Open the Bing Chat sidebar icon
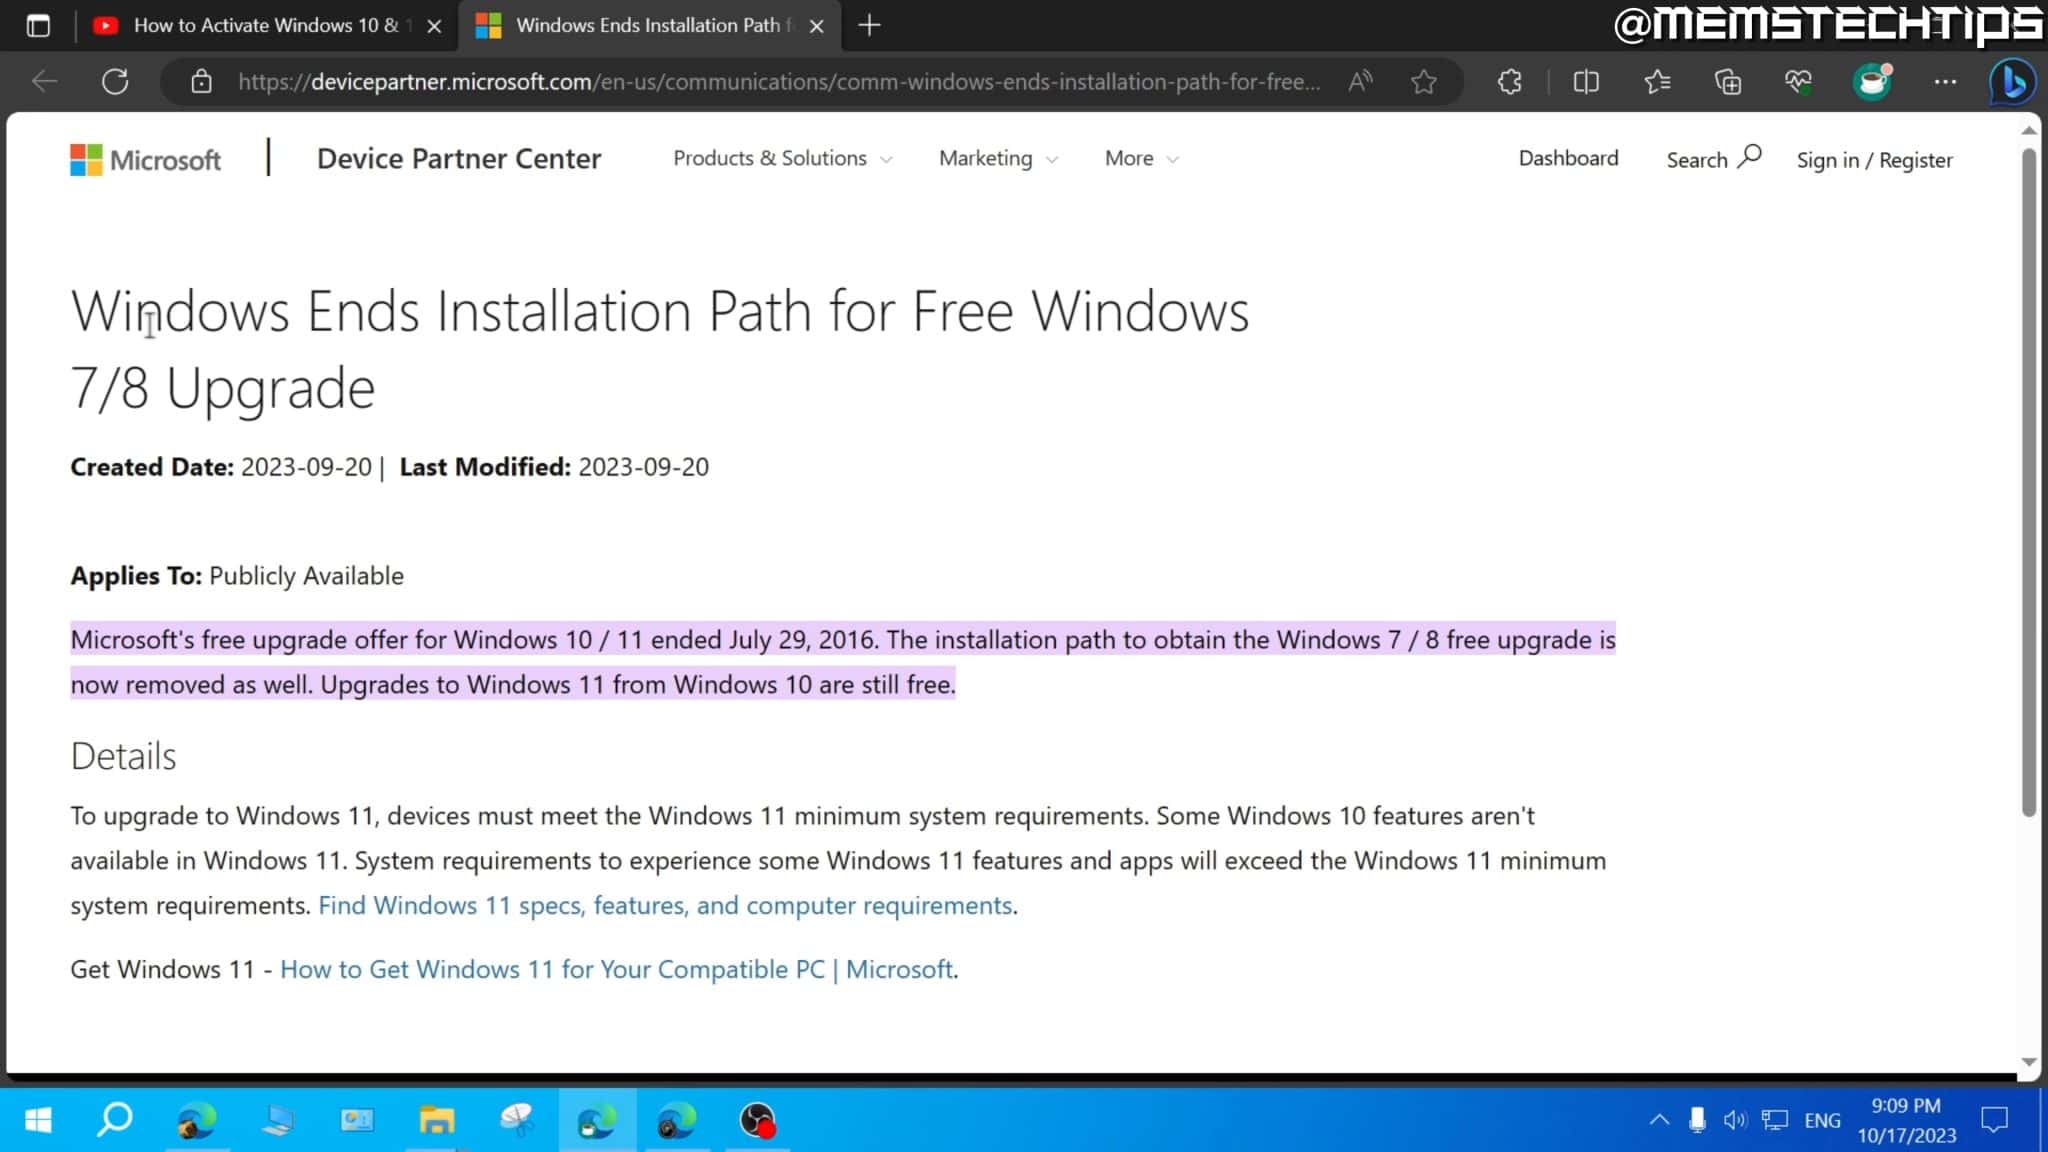Viewport: 2048px width, 1152px height. [2013, 81]
